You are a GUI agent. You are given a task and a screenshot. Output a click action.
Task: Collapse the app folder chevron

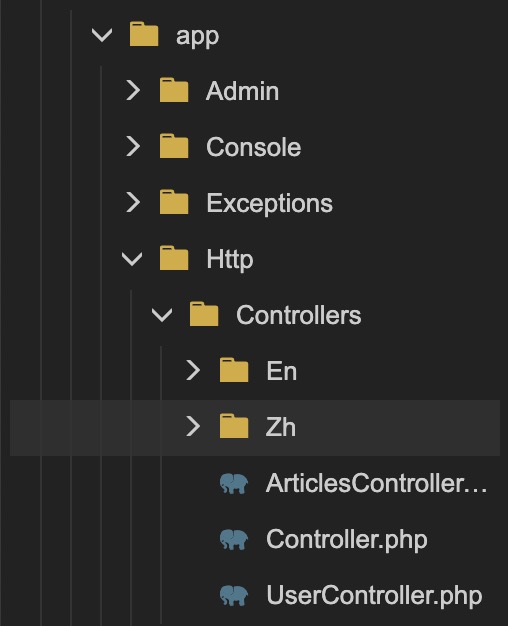click(102, 35)
